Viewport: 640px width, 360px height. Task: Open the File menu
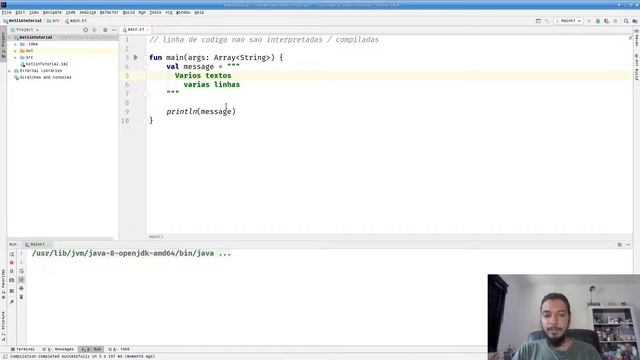(7, 13)
